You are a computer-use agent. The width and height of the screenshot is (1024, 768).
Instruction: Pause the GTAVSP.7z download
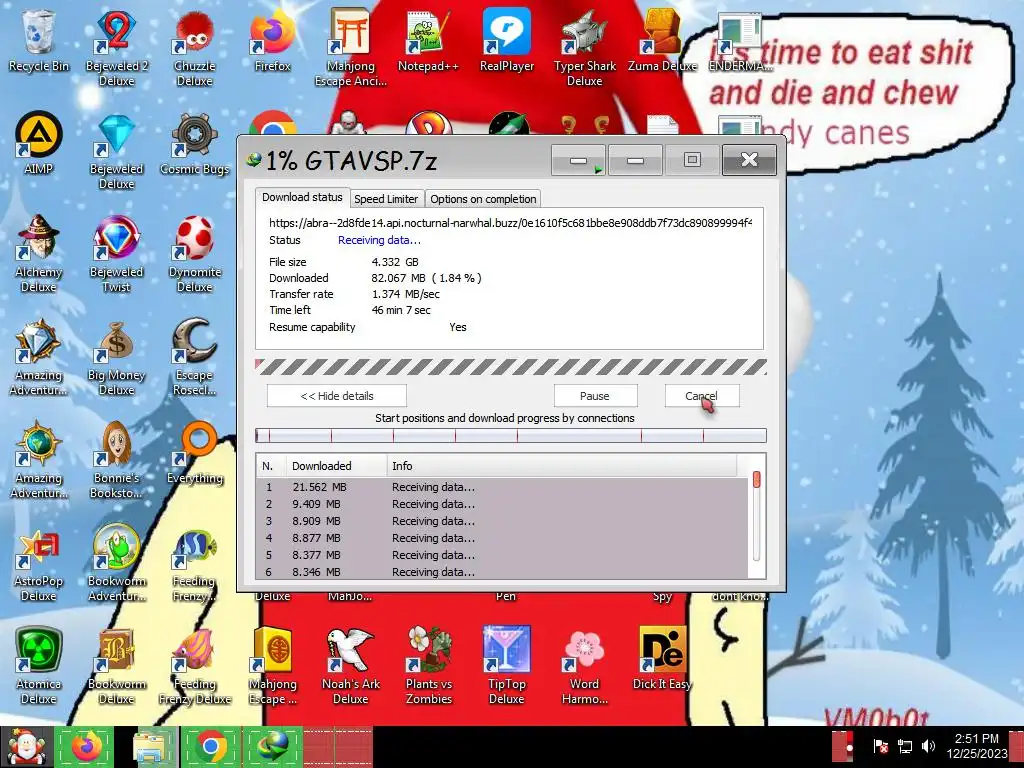(x=595, y=396)
